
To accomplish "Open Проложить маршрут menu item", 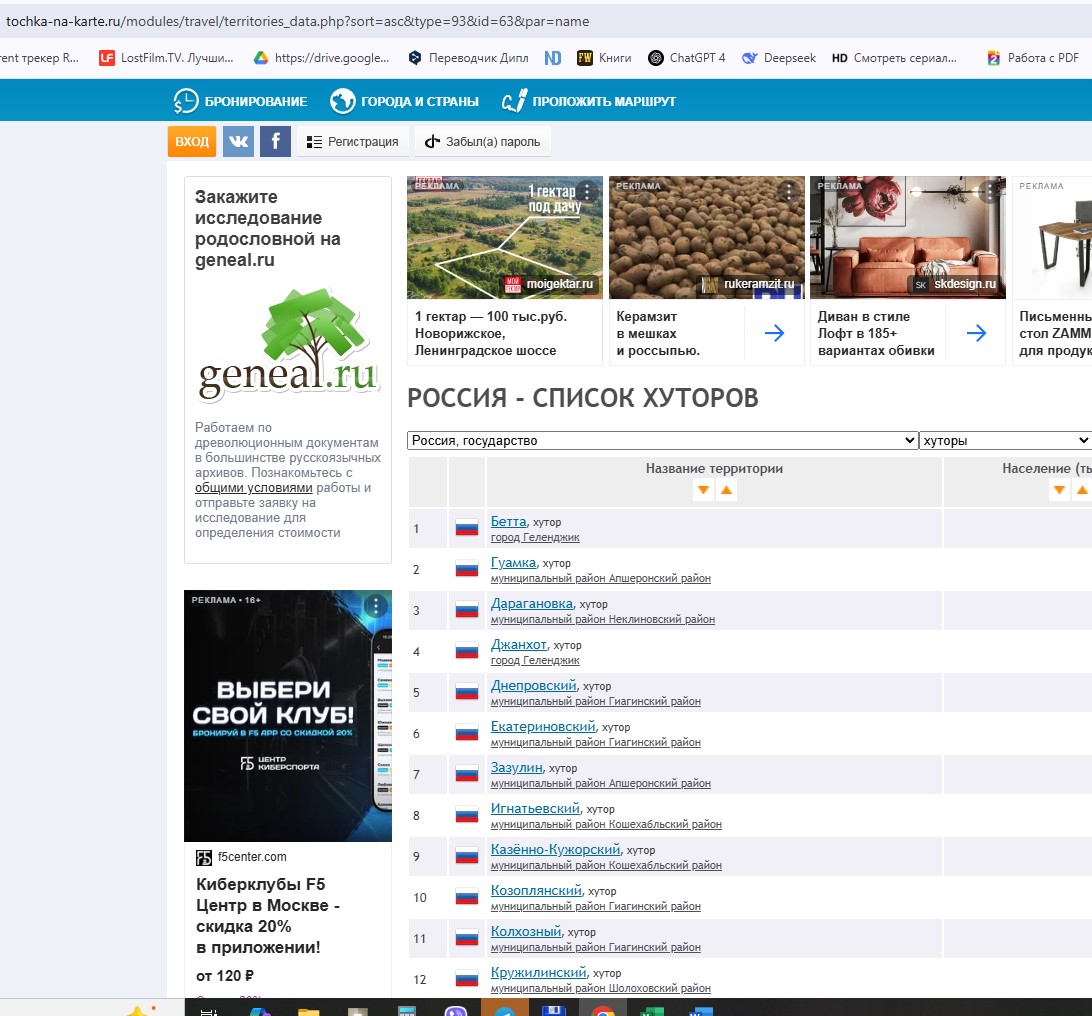I will pyautogui.click(x=588, y=102).
